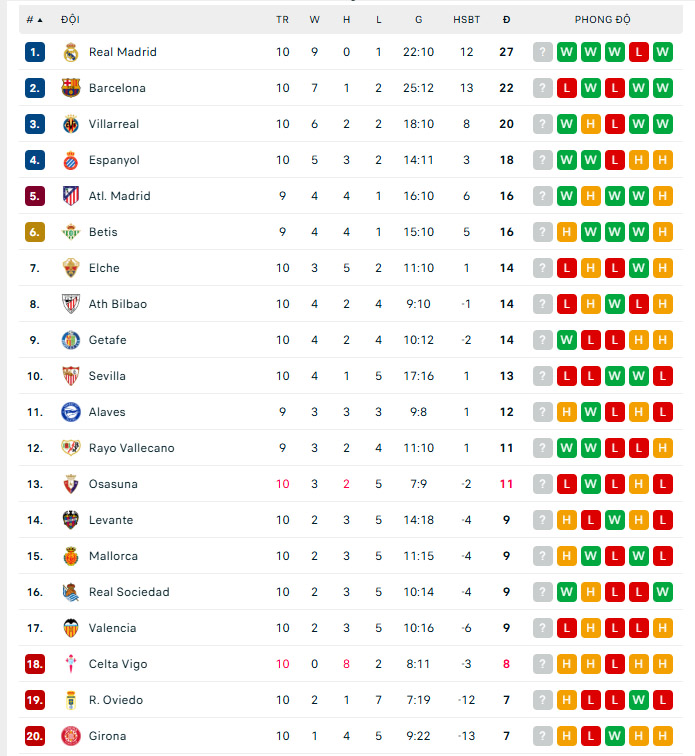The image size is (695, 756).
Task: Open the Rayo Vallecano team link
Action: coord(131,448)
